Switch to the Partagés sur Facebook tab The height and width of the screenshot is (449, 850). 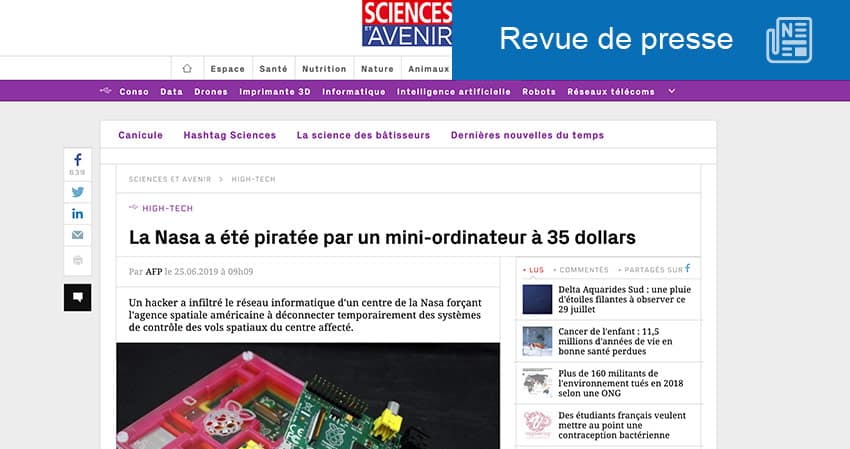[654, 269]
